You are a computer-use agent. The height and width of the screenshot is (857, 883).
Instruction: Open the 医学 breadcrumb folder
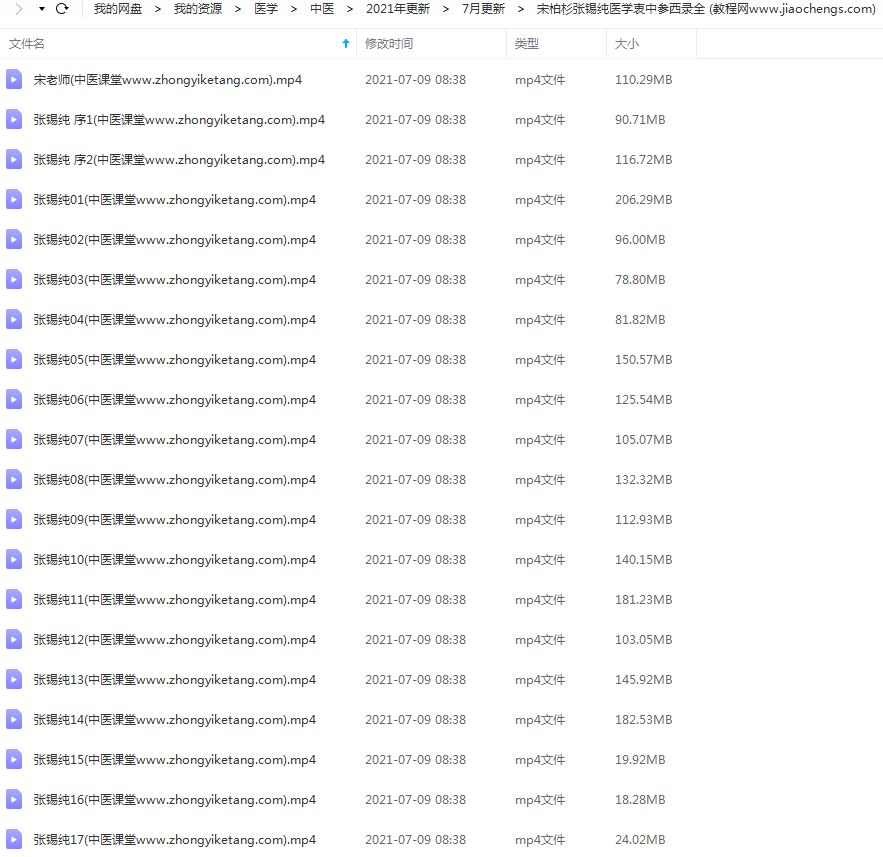click(266, 9)
